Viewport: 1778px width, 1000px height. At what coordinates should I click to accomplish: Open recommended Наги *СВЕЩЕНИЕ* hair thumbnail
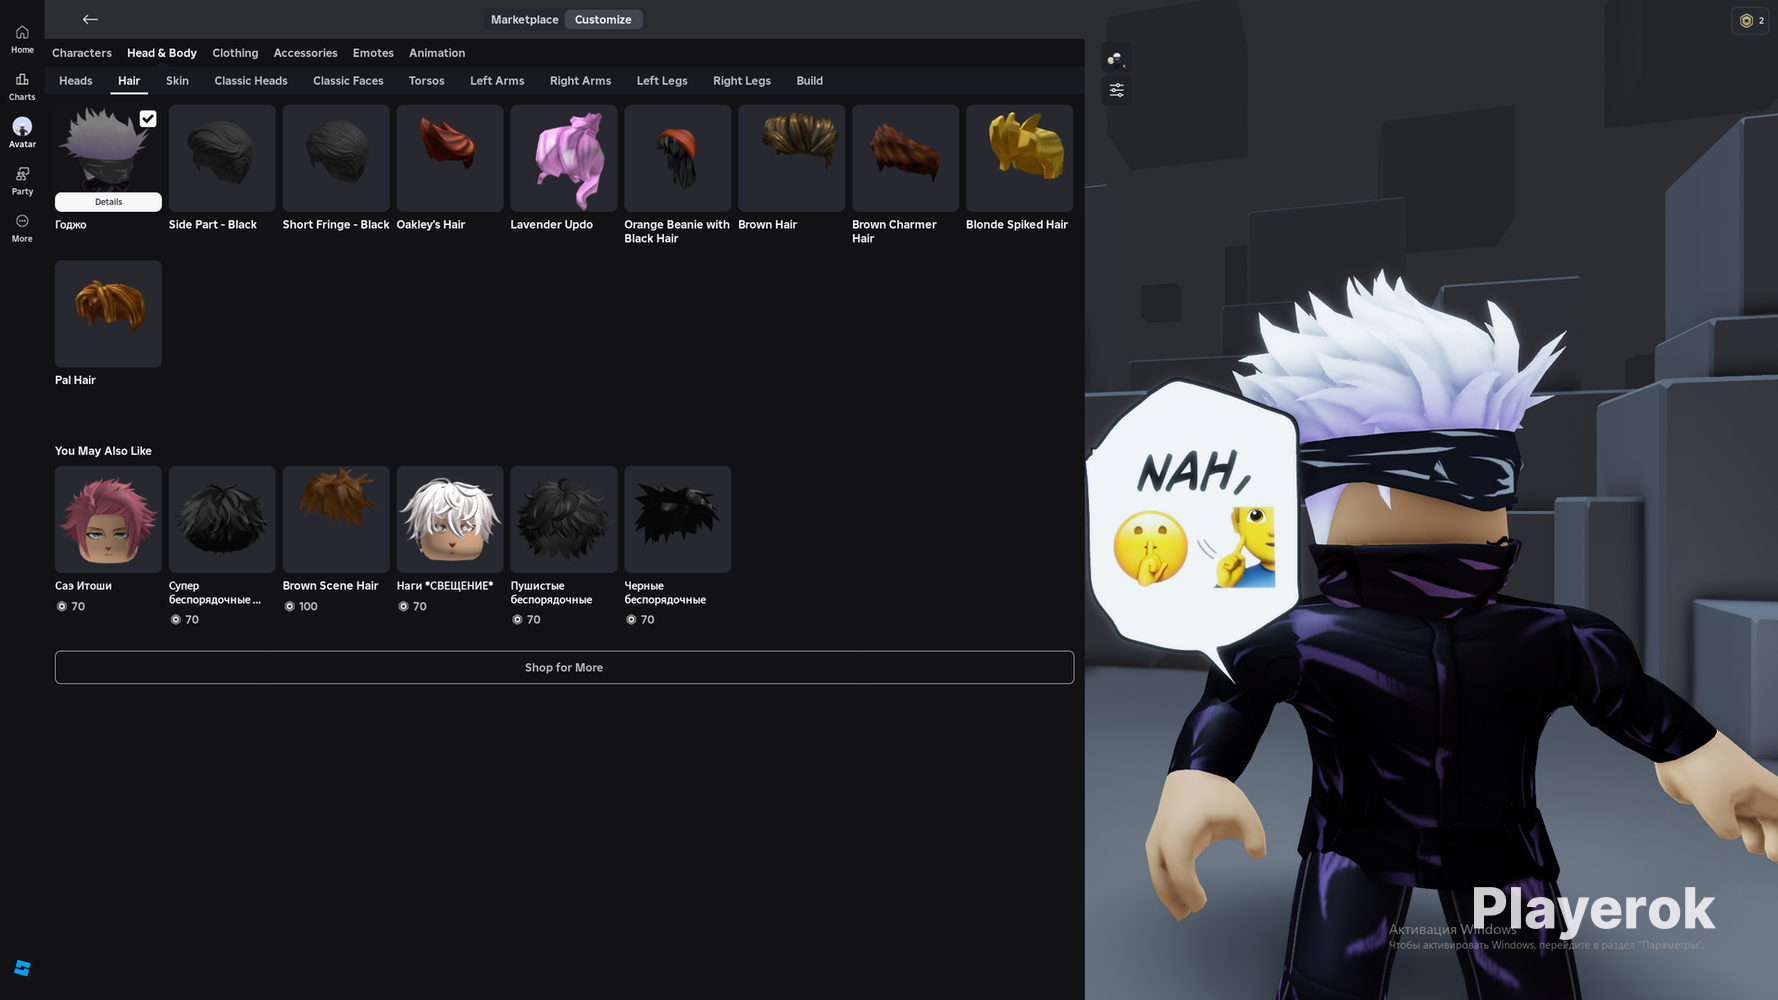tap(450, 519)
